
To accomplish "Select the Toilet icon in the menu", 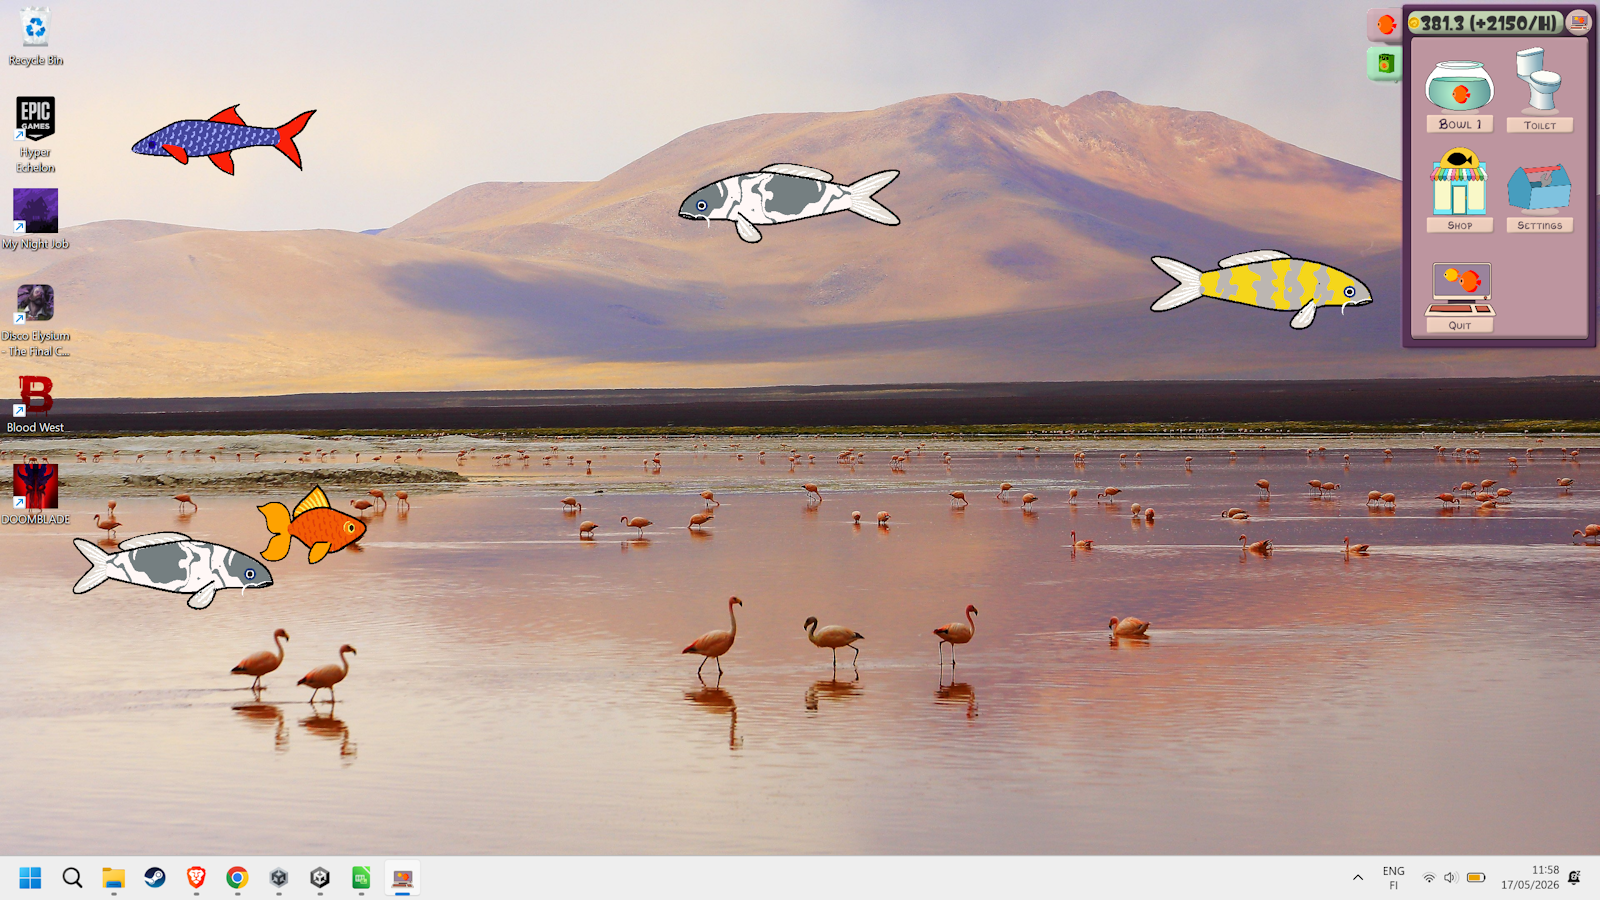I will tap(1539, 80).
